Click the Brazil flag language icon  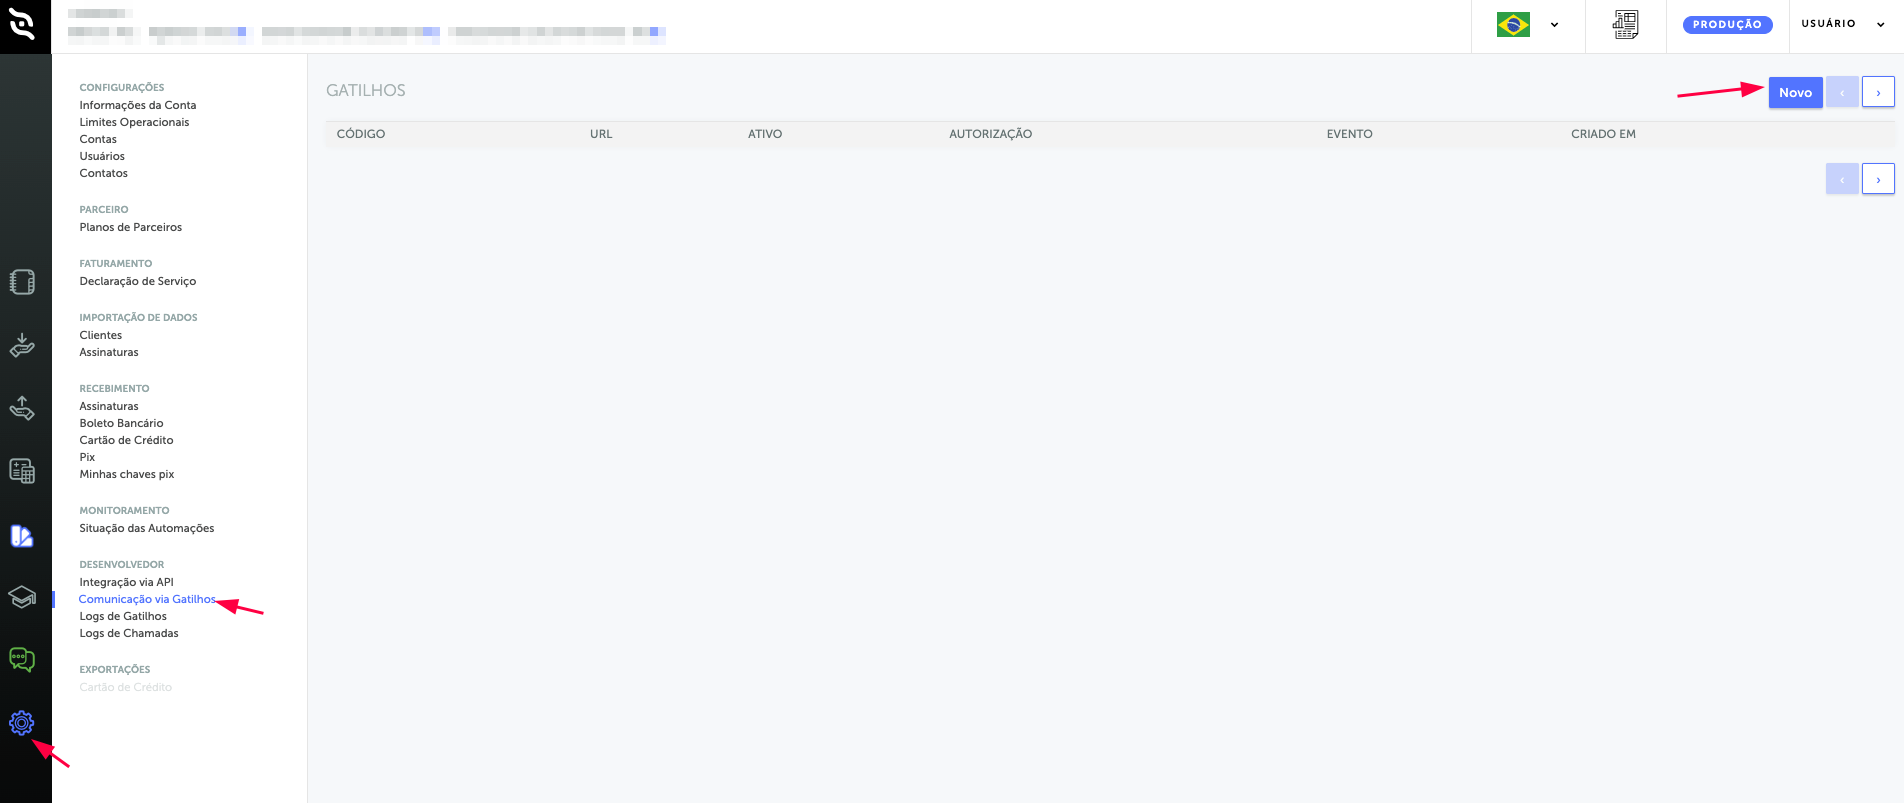(1513, 25)
